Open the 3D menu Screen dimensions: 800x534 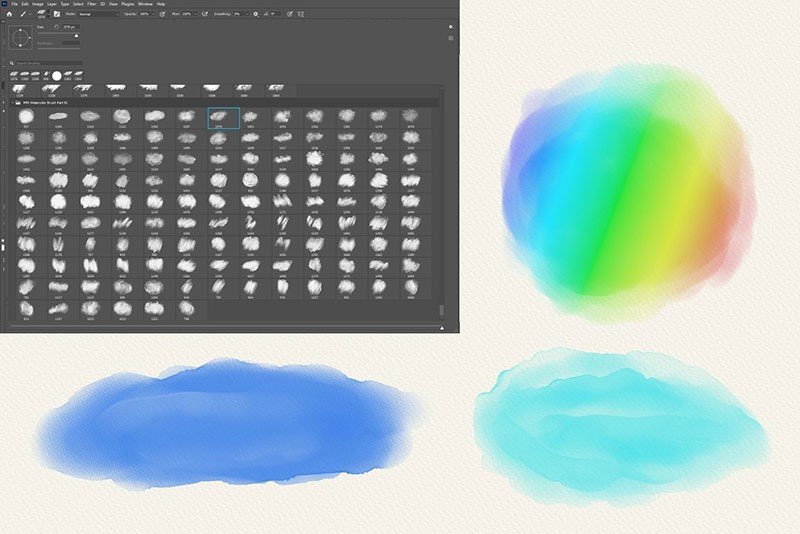click(x=103, y=4)
